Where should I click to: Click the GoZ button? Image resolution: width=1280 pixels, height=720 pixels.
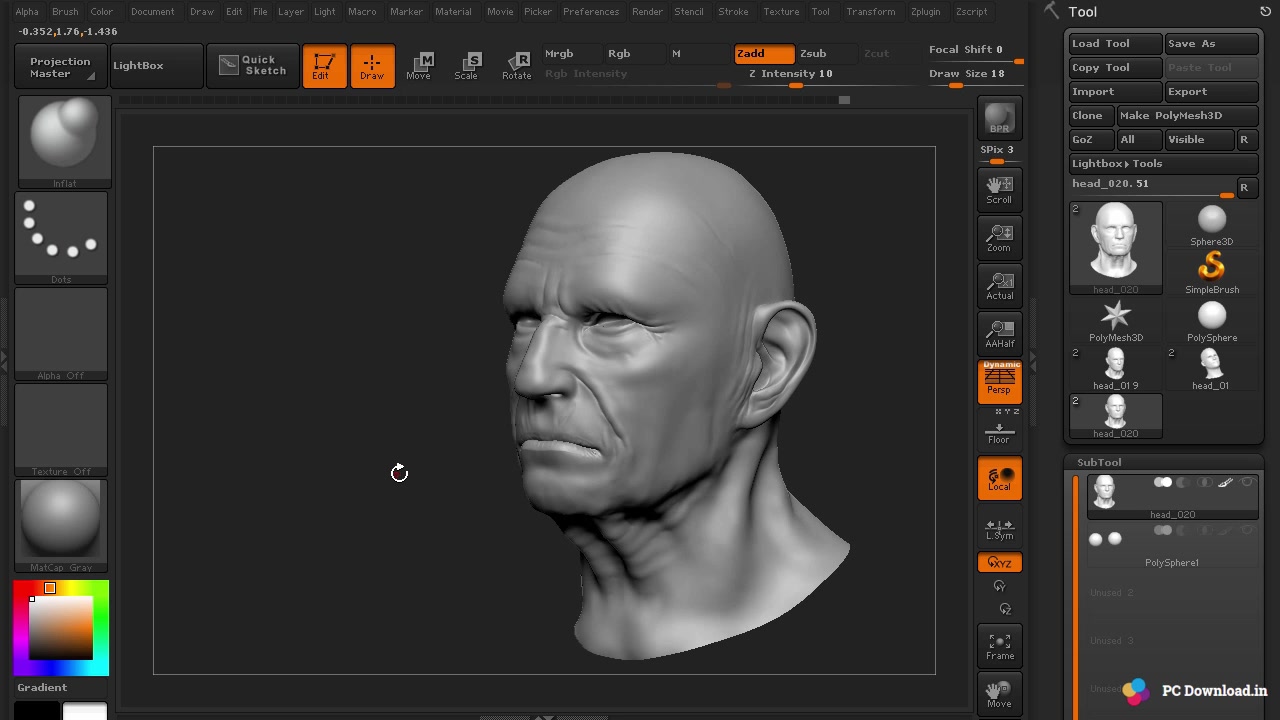click(x=1091, y=140)
